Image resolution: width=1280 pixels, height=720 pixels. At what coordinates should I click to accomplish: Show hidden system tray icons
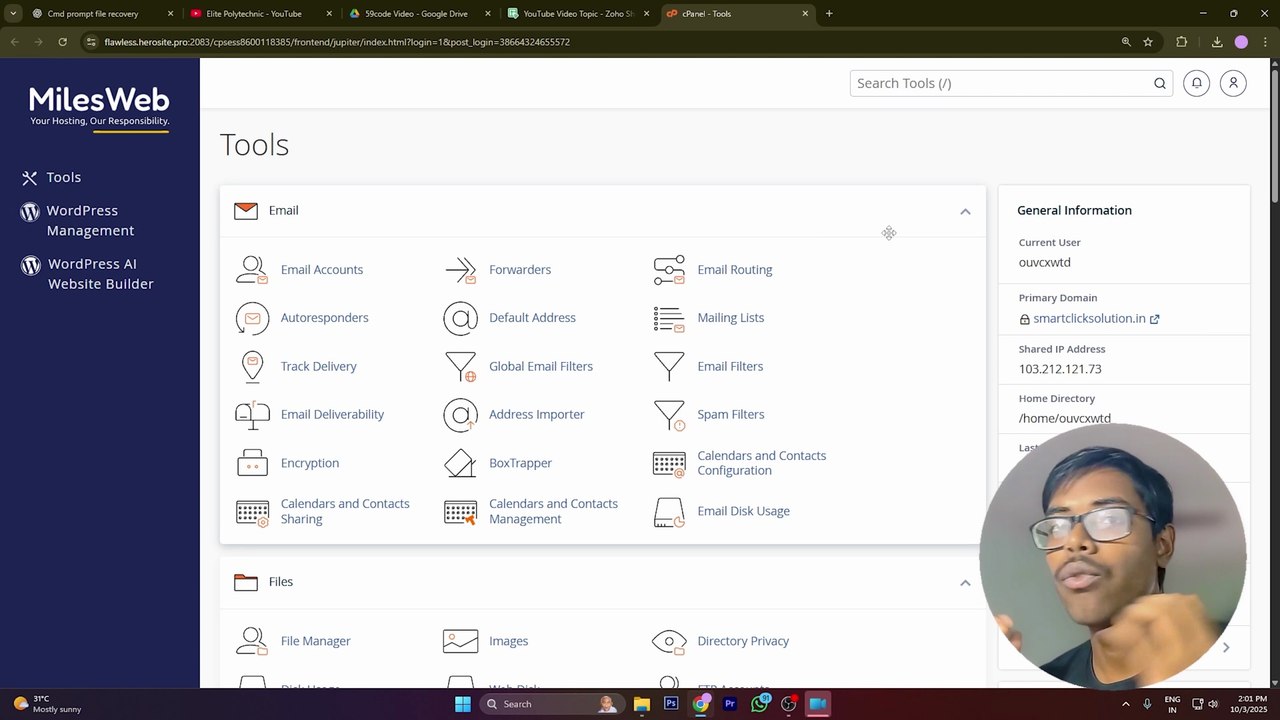click(x=1125, y=704)
